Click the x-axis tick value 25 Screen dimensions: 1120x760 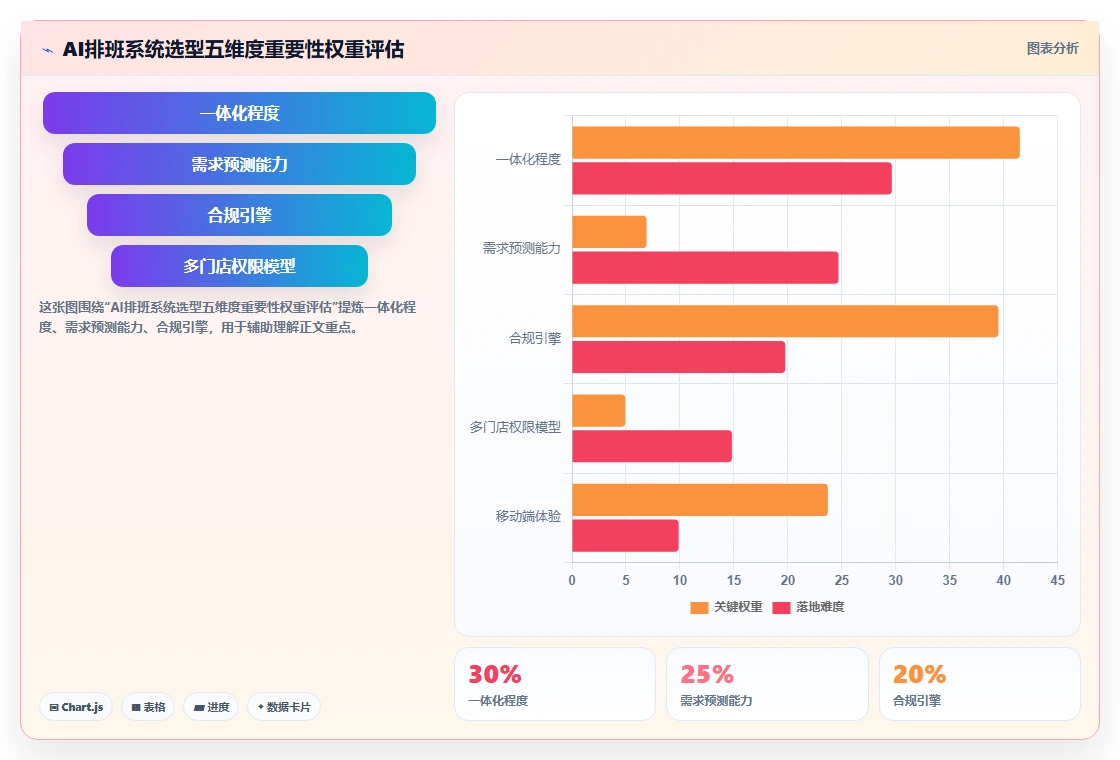point(841,581)
